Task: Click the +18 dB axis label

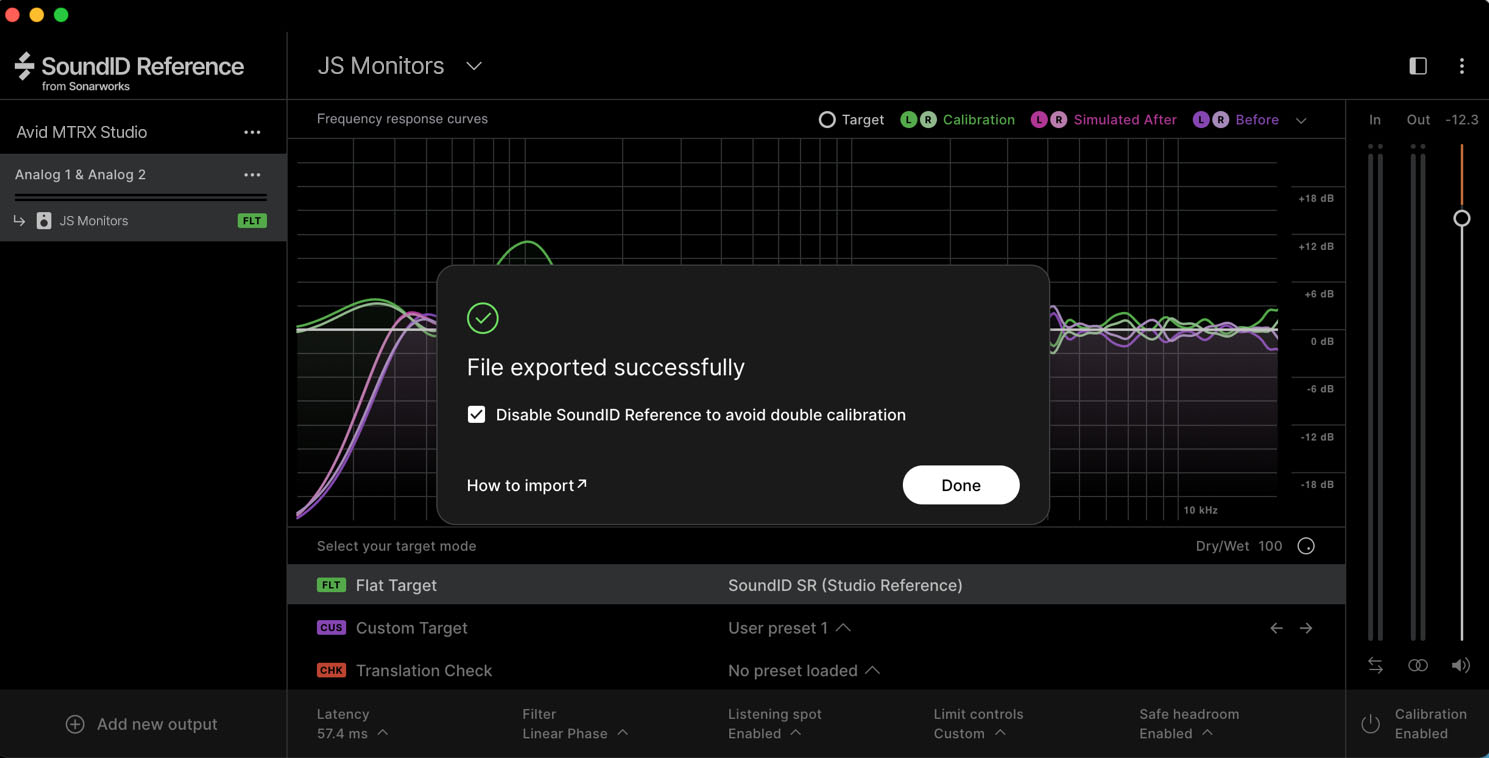Action: (1316, 198)
